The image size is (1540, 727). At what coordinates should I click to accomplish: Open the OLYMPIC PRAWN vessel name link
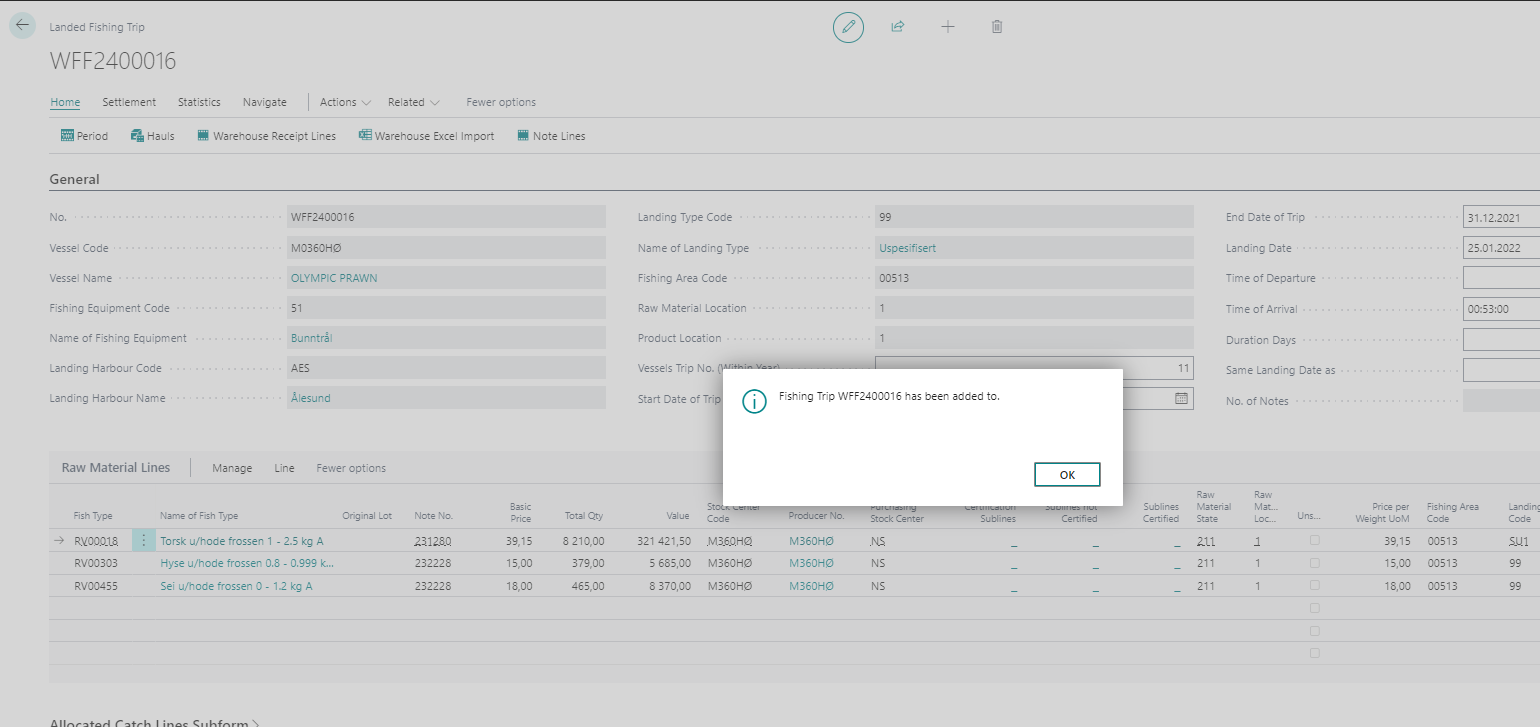[x=334, y=278]
